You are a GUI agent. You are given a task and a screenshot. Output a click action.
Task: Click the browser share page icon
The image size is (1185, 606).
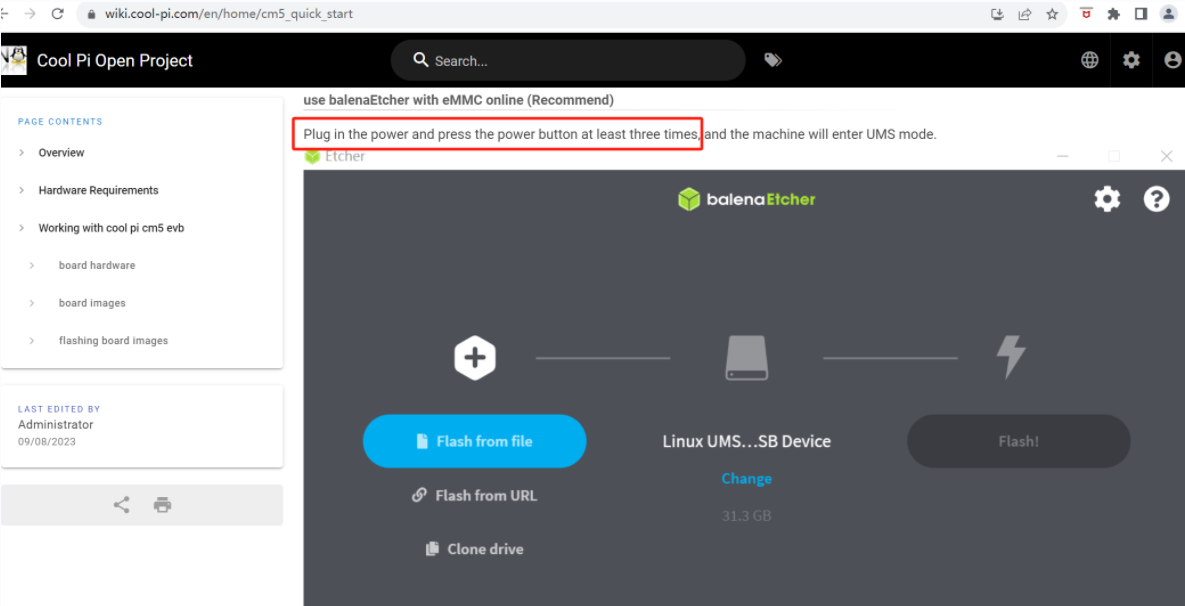pyautogui.click(x=1025, y=14)
